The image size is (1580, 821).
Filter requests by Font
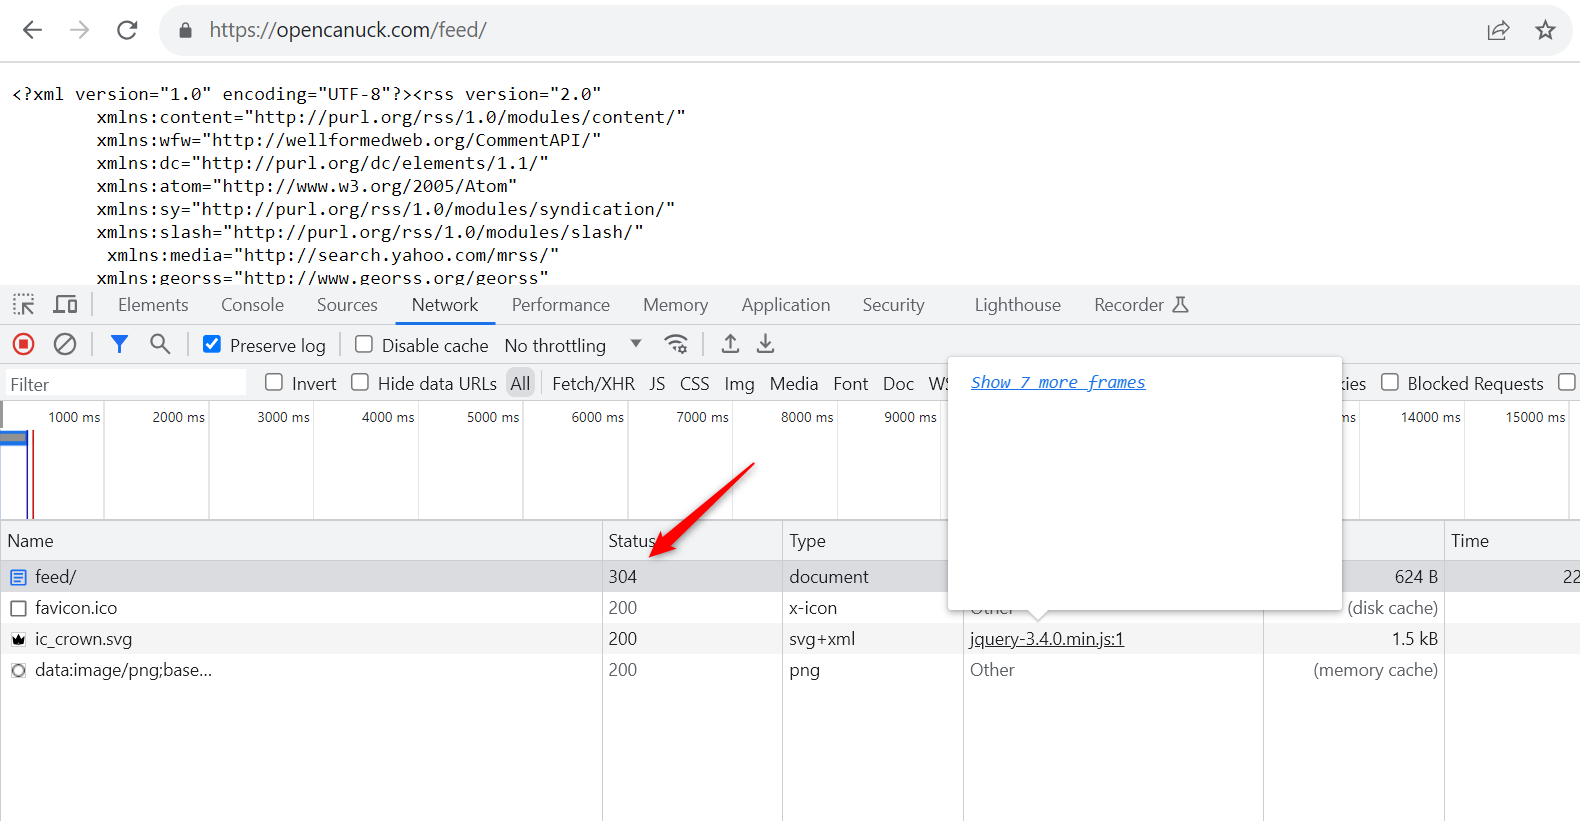click(851, 383)
